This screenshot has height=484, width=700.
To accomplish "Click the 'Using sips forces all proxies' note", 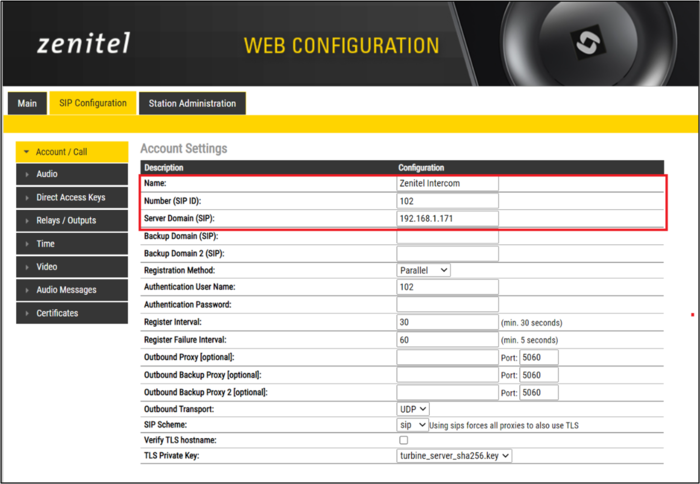I will coord(504,426).
